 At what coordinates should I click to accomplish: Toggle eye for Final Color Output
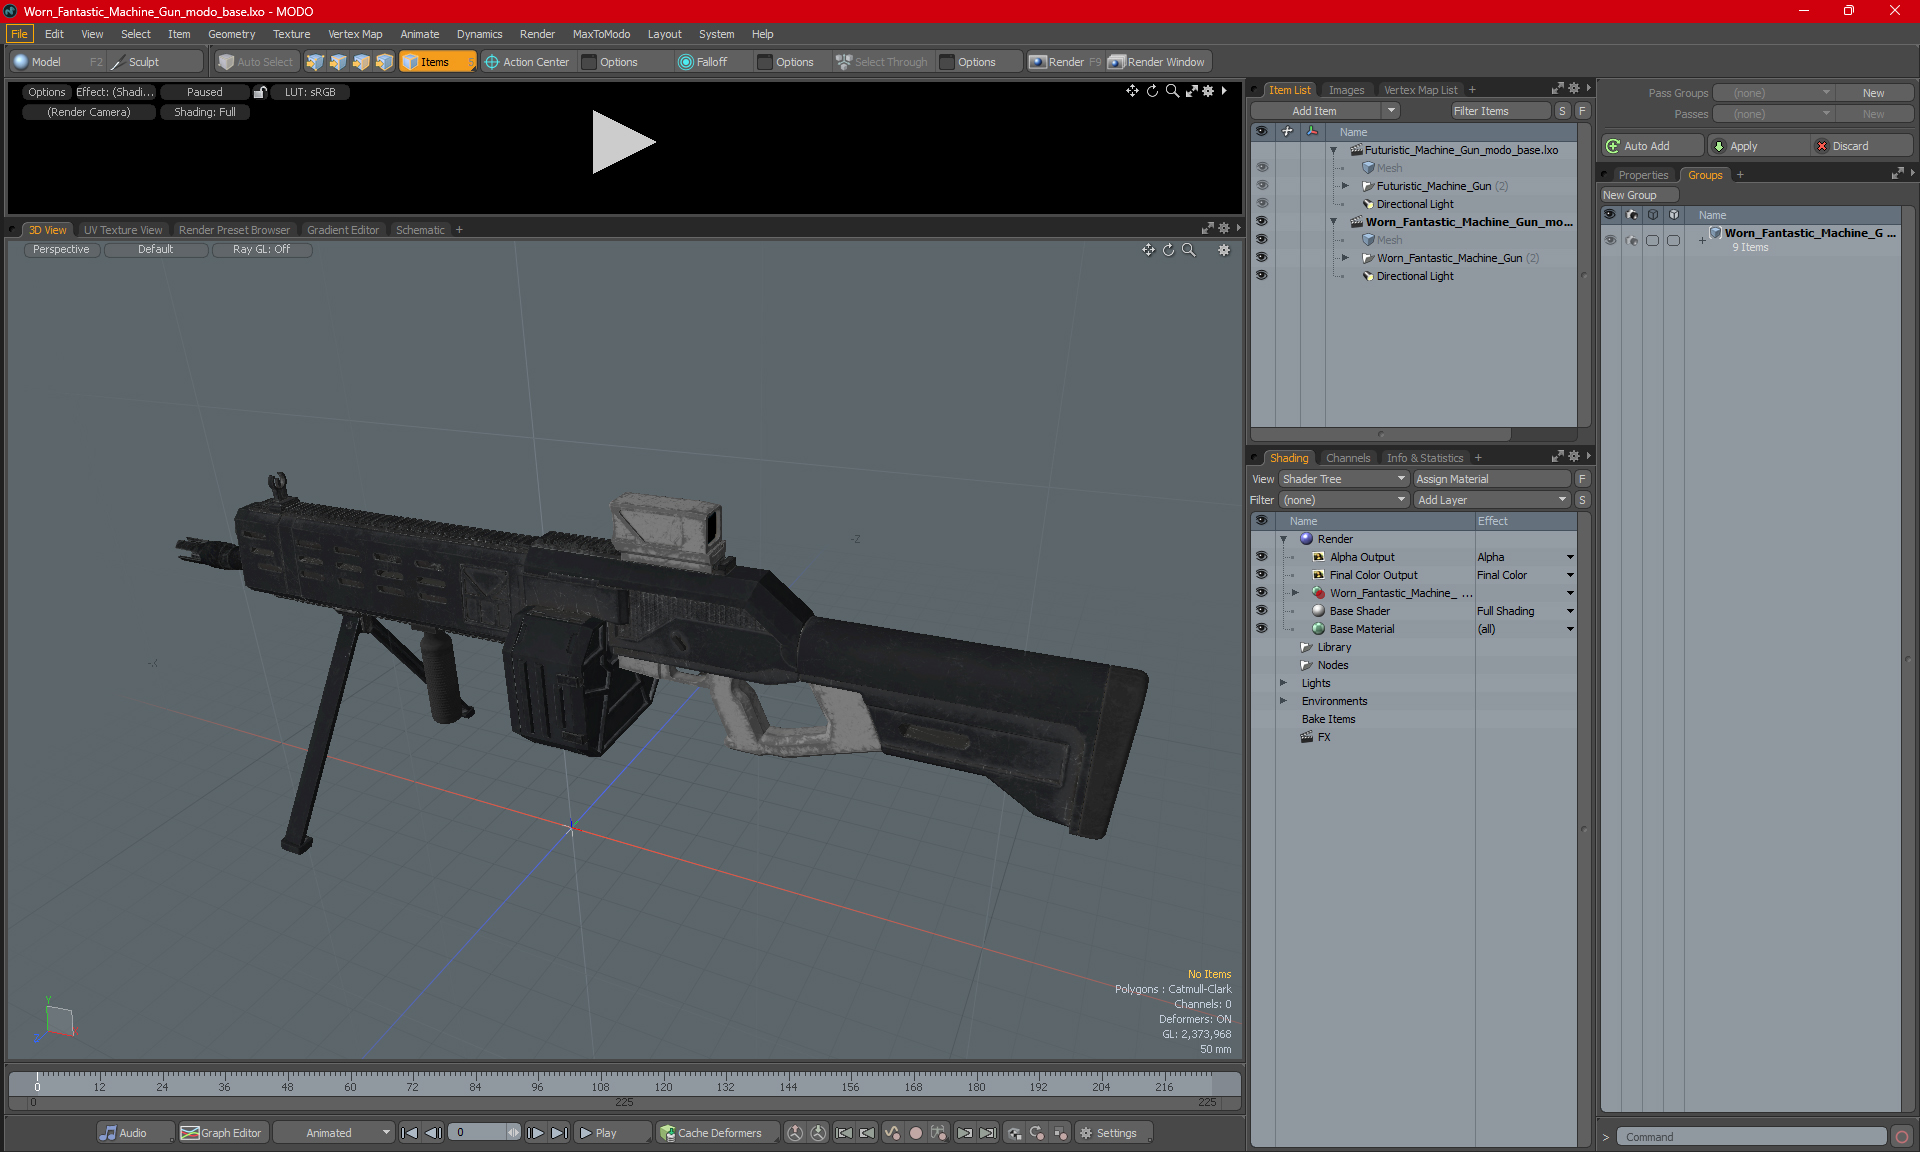tap(1261, 575)
